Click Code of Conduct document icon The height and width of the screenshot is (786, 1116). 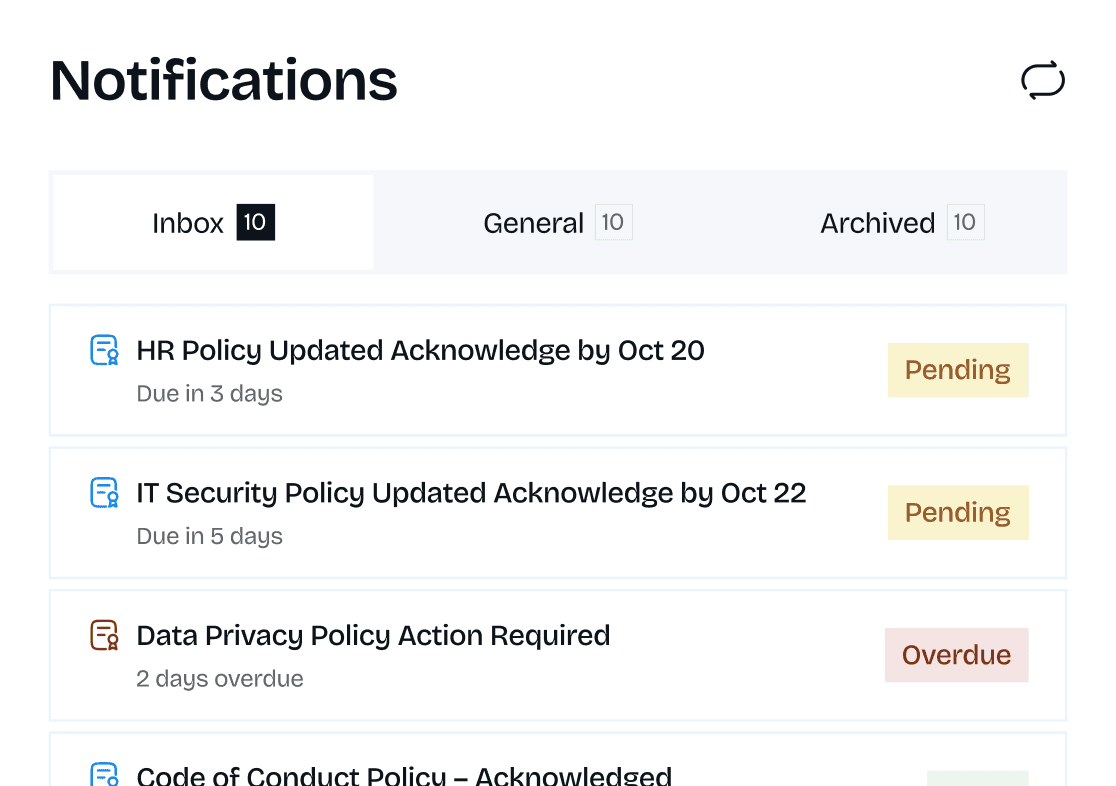[x=105, y=775]
